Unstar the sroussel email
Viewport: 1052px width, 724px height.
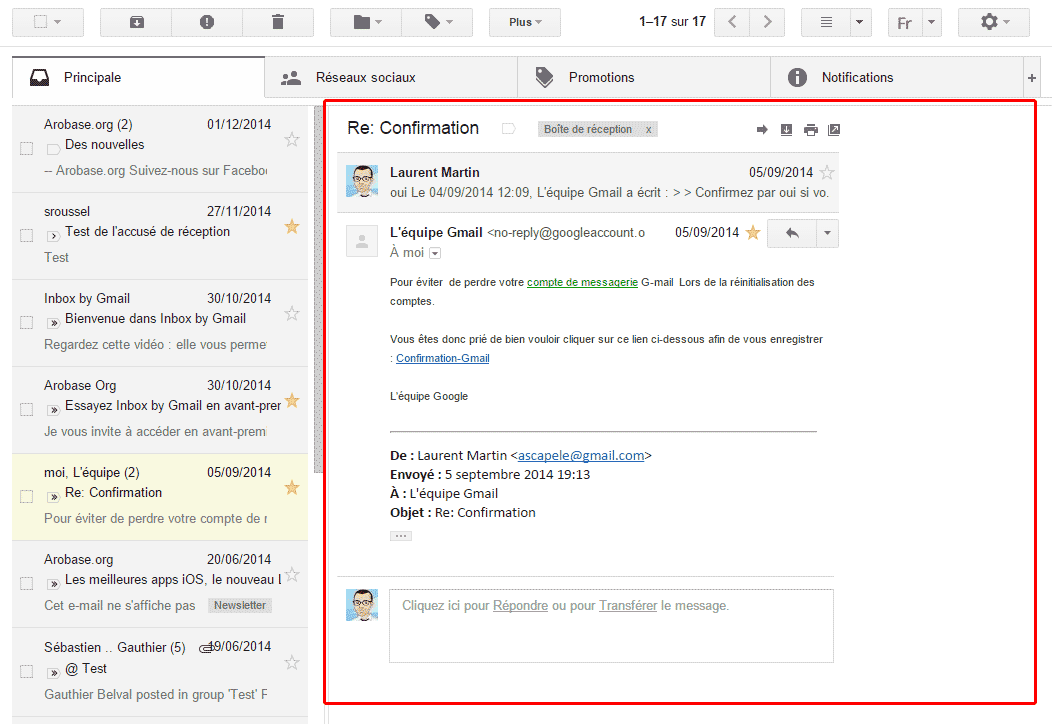(x=292, y=227)
